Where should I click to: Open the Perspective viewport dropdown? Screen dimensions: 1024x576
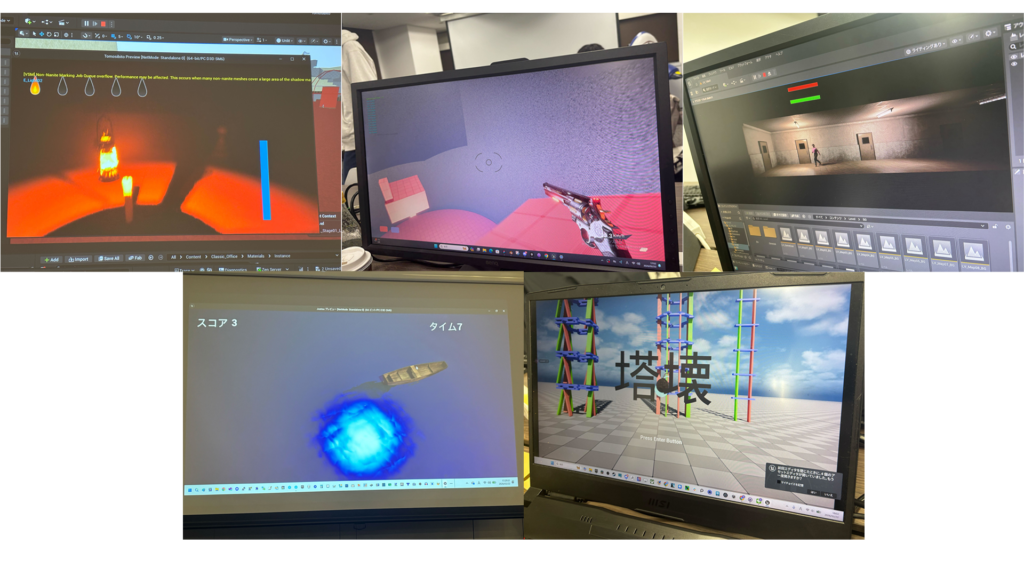(x=235, y=39)
